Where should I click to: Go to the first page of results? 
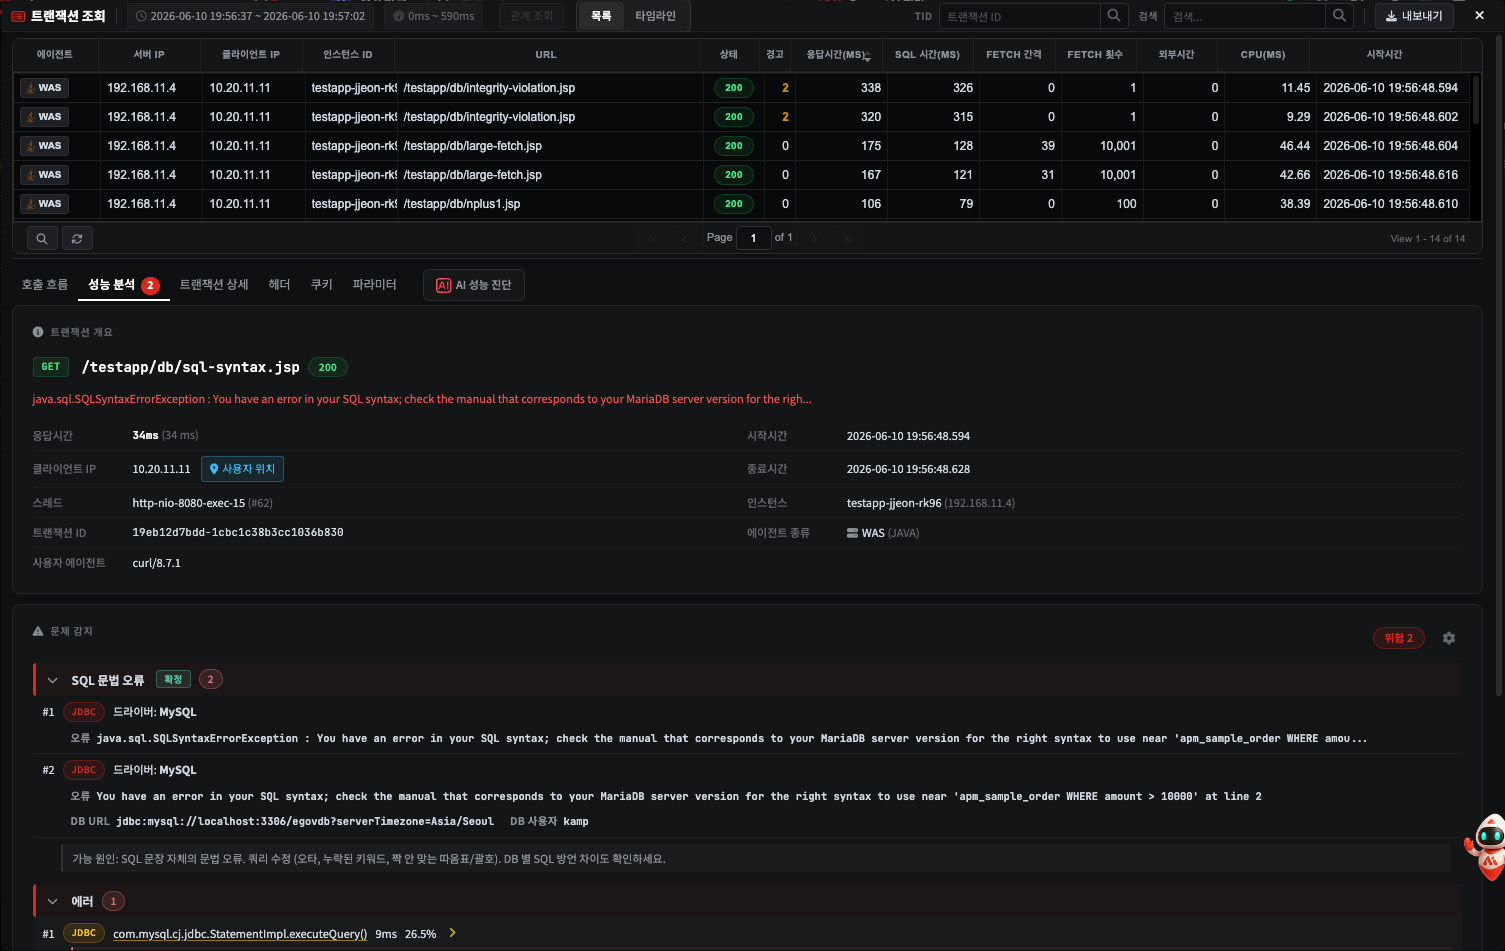(652, 238)
